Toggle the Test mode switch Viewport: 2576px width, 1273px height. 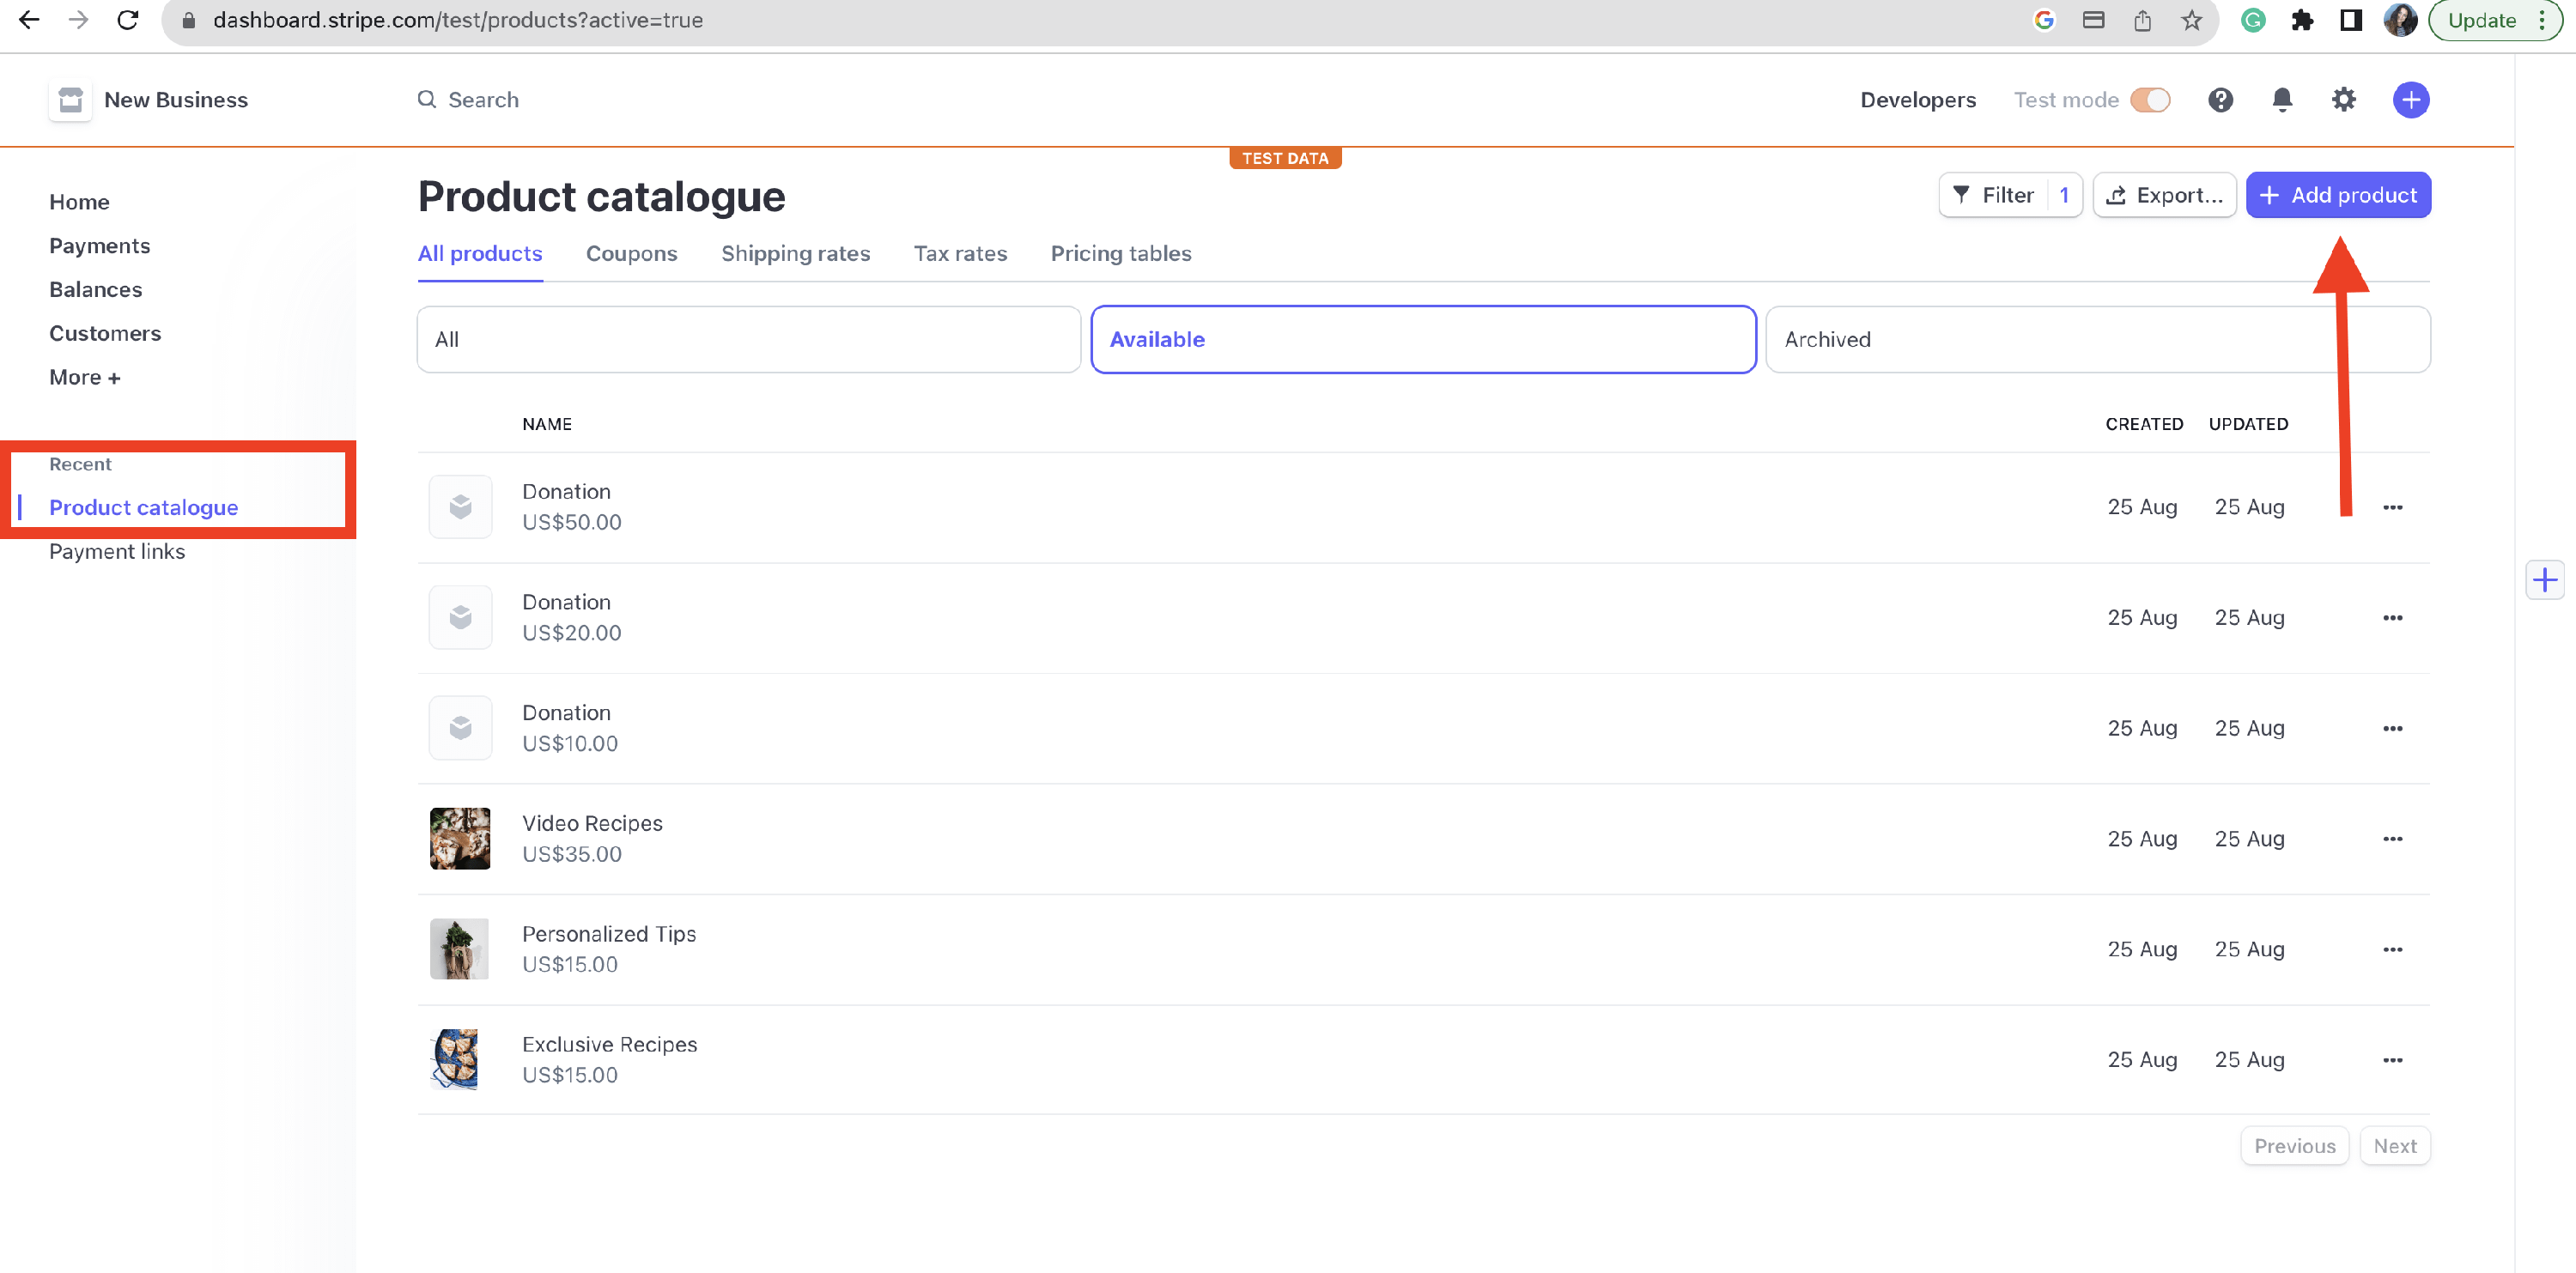pos(2150,100)
